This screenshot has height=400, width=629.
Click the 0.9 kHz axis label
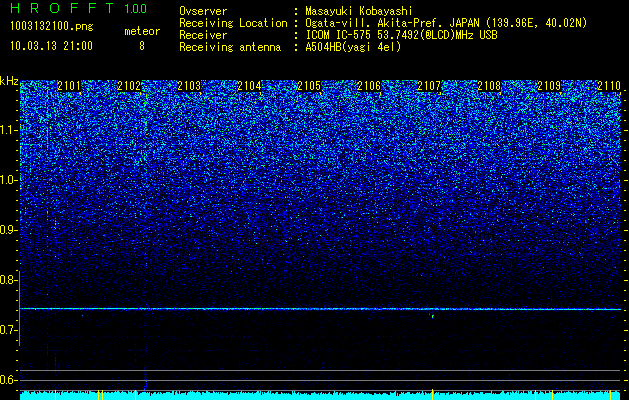click(7, 230)
